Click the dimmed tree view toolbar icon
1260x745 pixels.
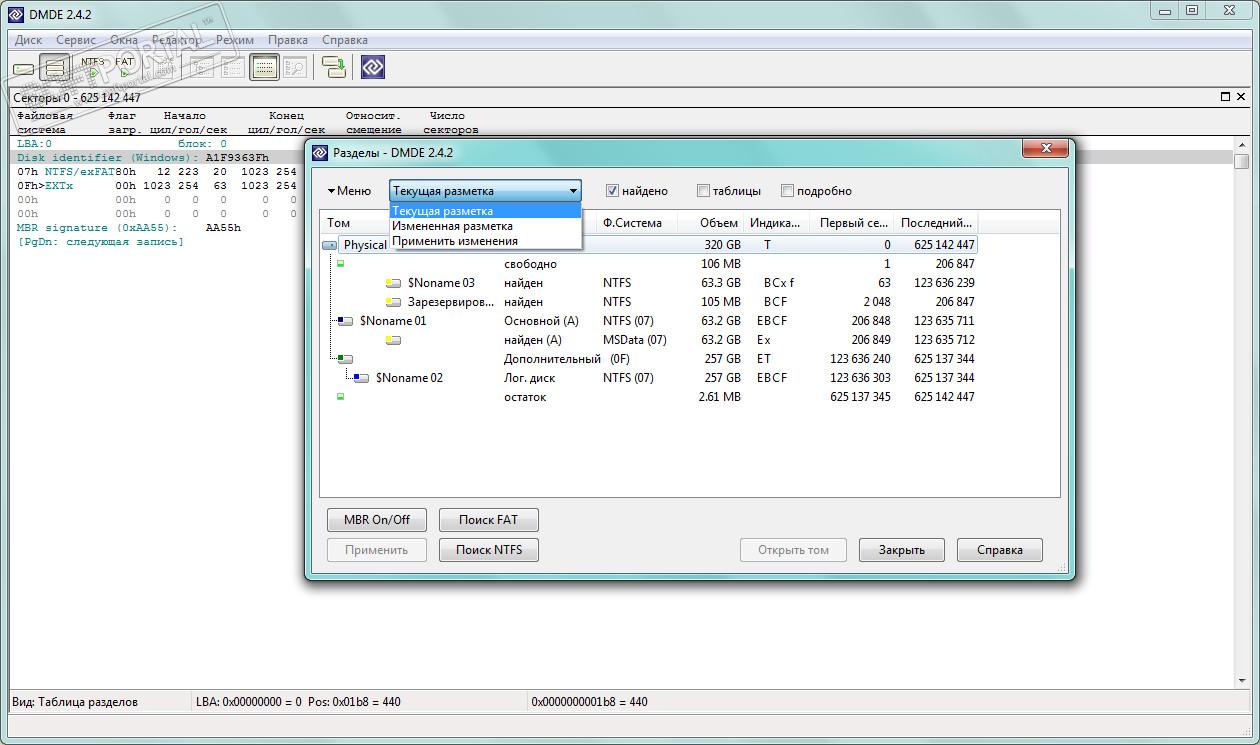pos(203,68)
